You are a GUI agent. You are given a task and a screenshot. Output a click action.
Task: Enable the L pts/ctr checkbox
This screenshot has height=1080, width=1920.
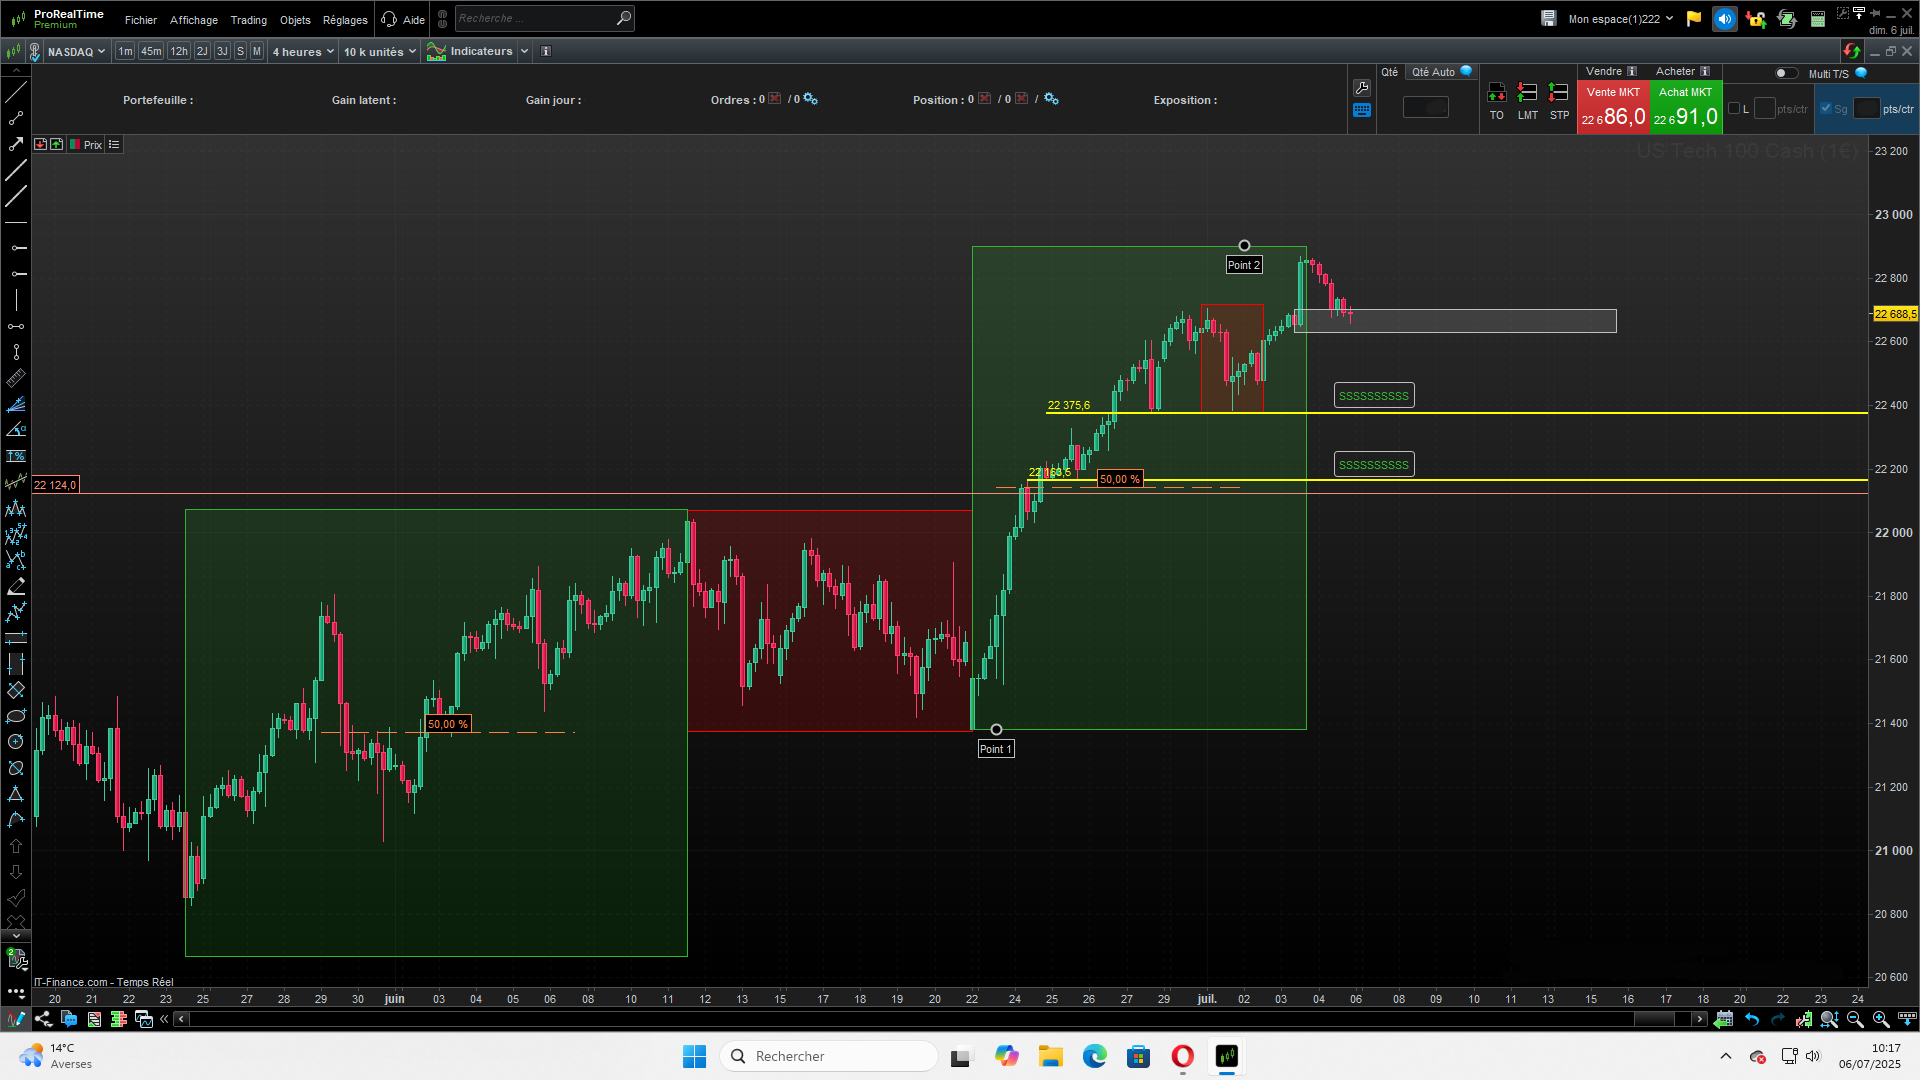pos(1734,109)
